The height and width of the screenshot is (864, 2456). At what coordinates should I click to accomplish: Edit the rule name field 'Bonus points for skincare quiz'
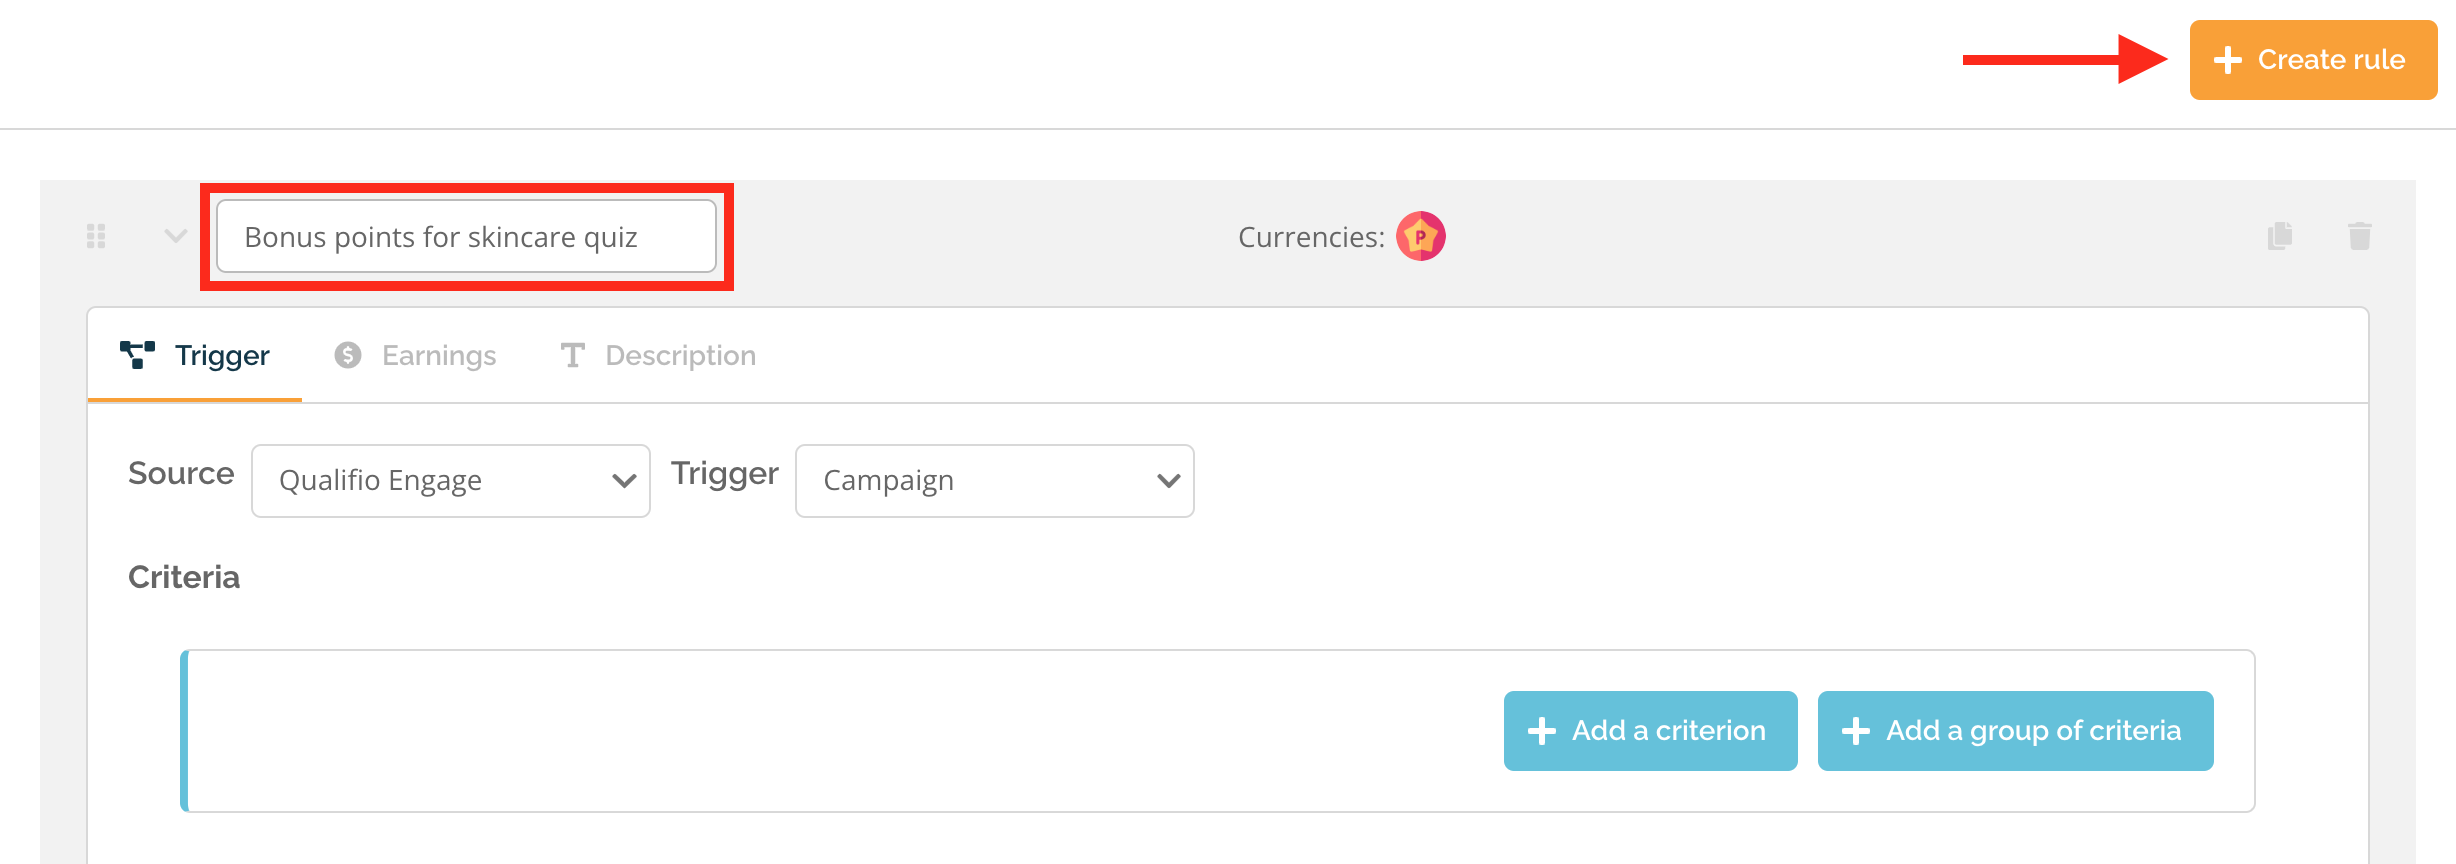pos(467,236)
